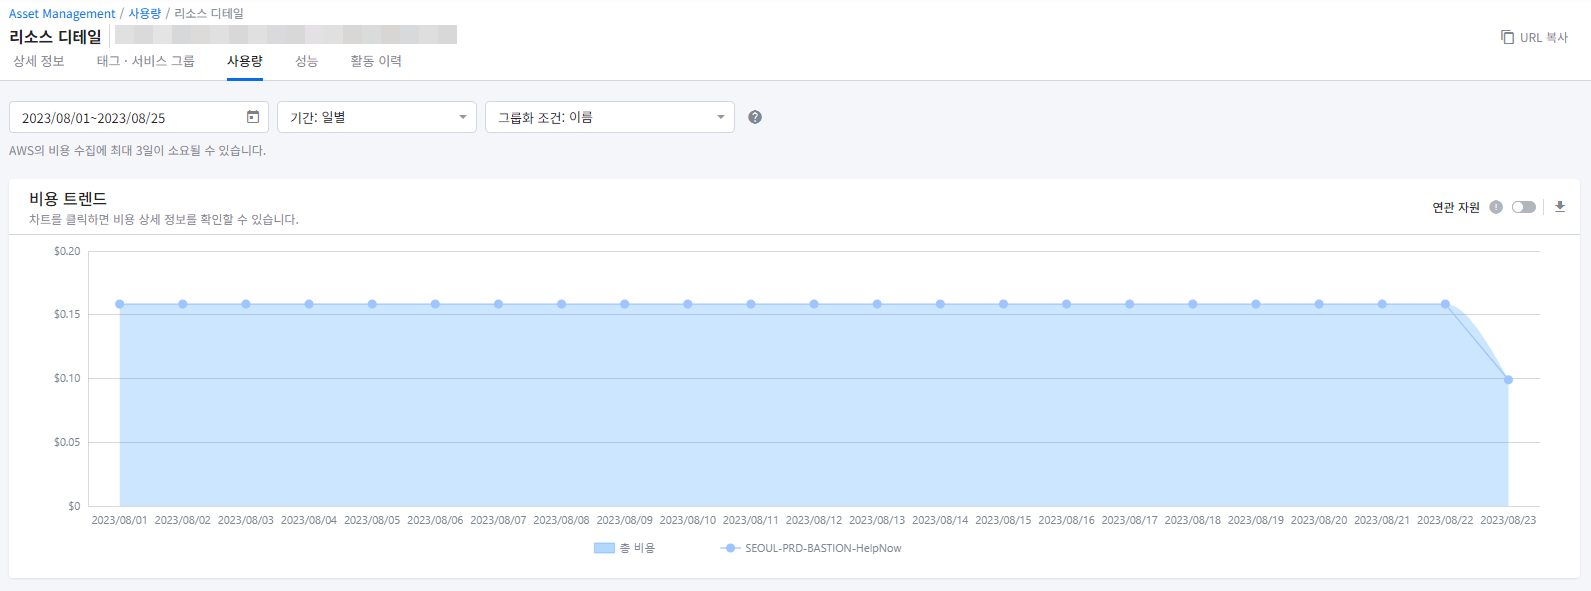Toggle SEOUL-PRD-BASTION-HelpNow legend series
This screenshot has width=1591, height=591.
[812, 548]
